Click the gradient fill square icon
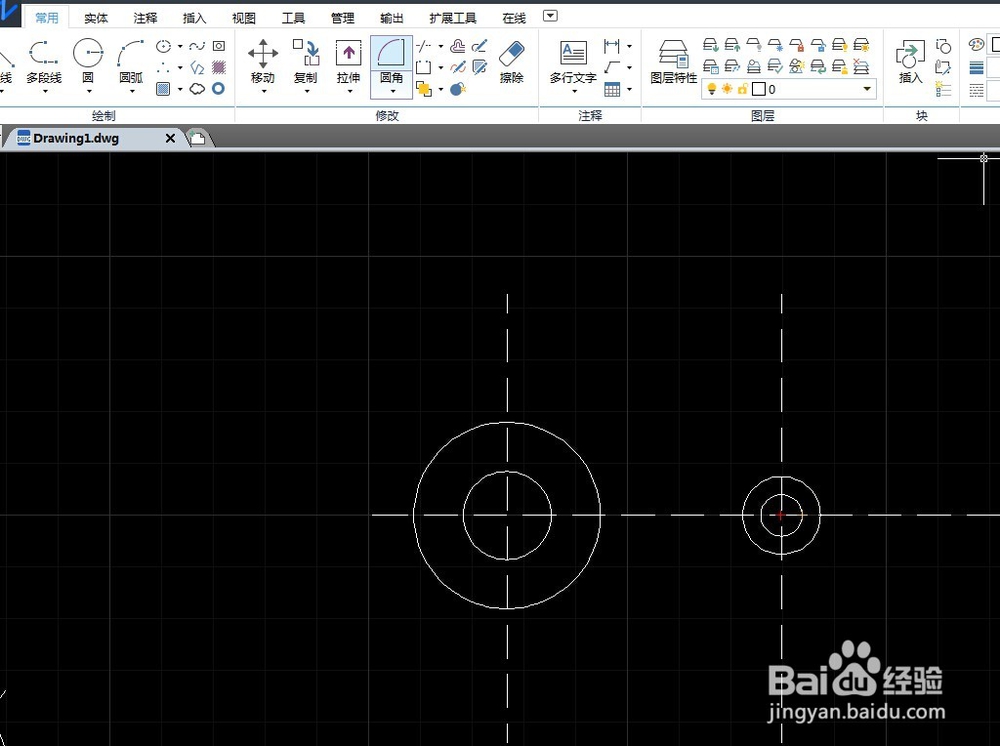 click(163, 89)
